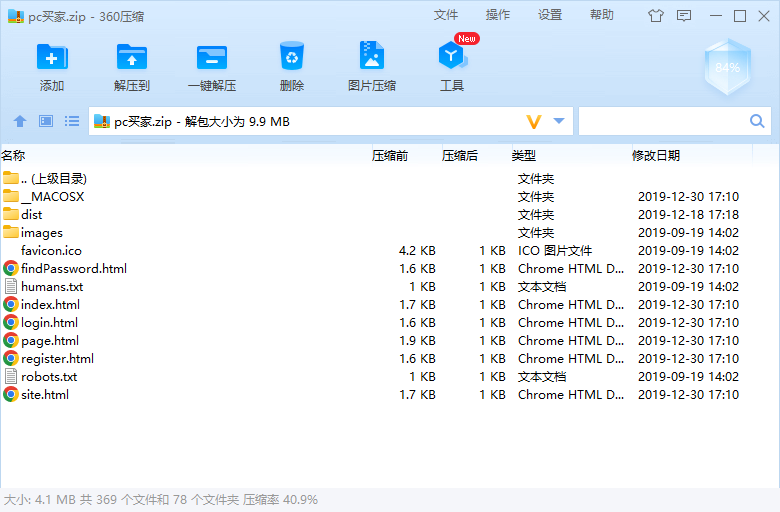Viewport: 780px width, 512px height.
Task: Open the Settings (设置) menu
Action: pyautogui.click(x=550, y=15)
